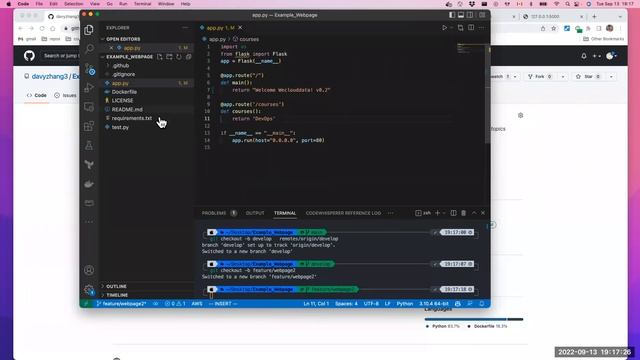Open the Explorer view in VS Code activity bar

pyautogui.click(x=89, y=30)
